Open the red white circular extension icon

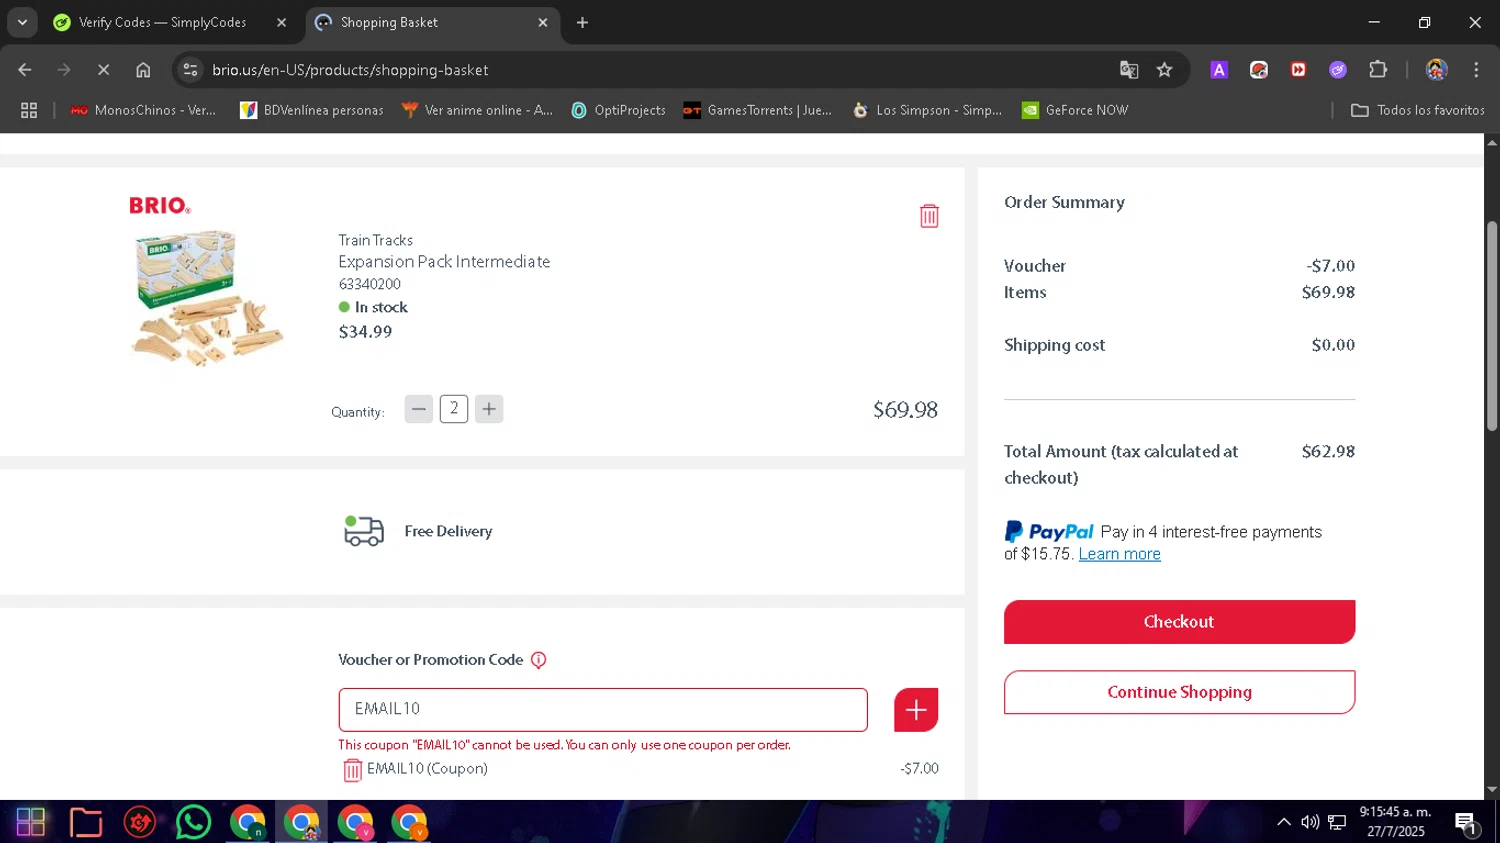tap(1259, 70)
